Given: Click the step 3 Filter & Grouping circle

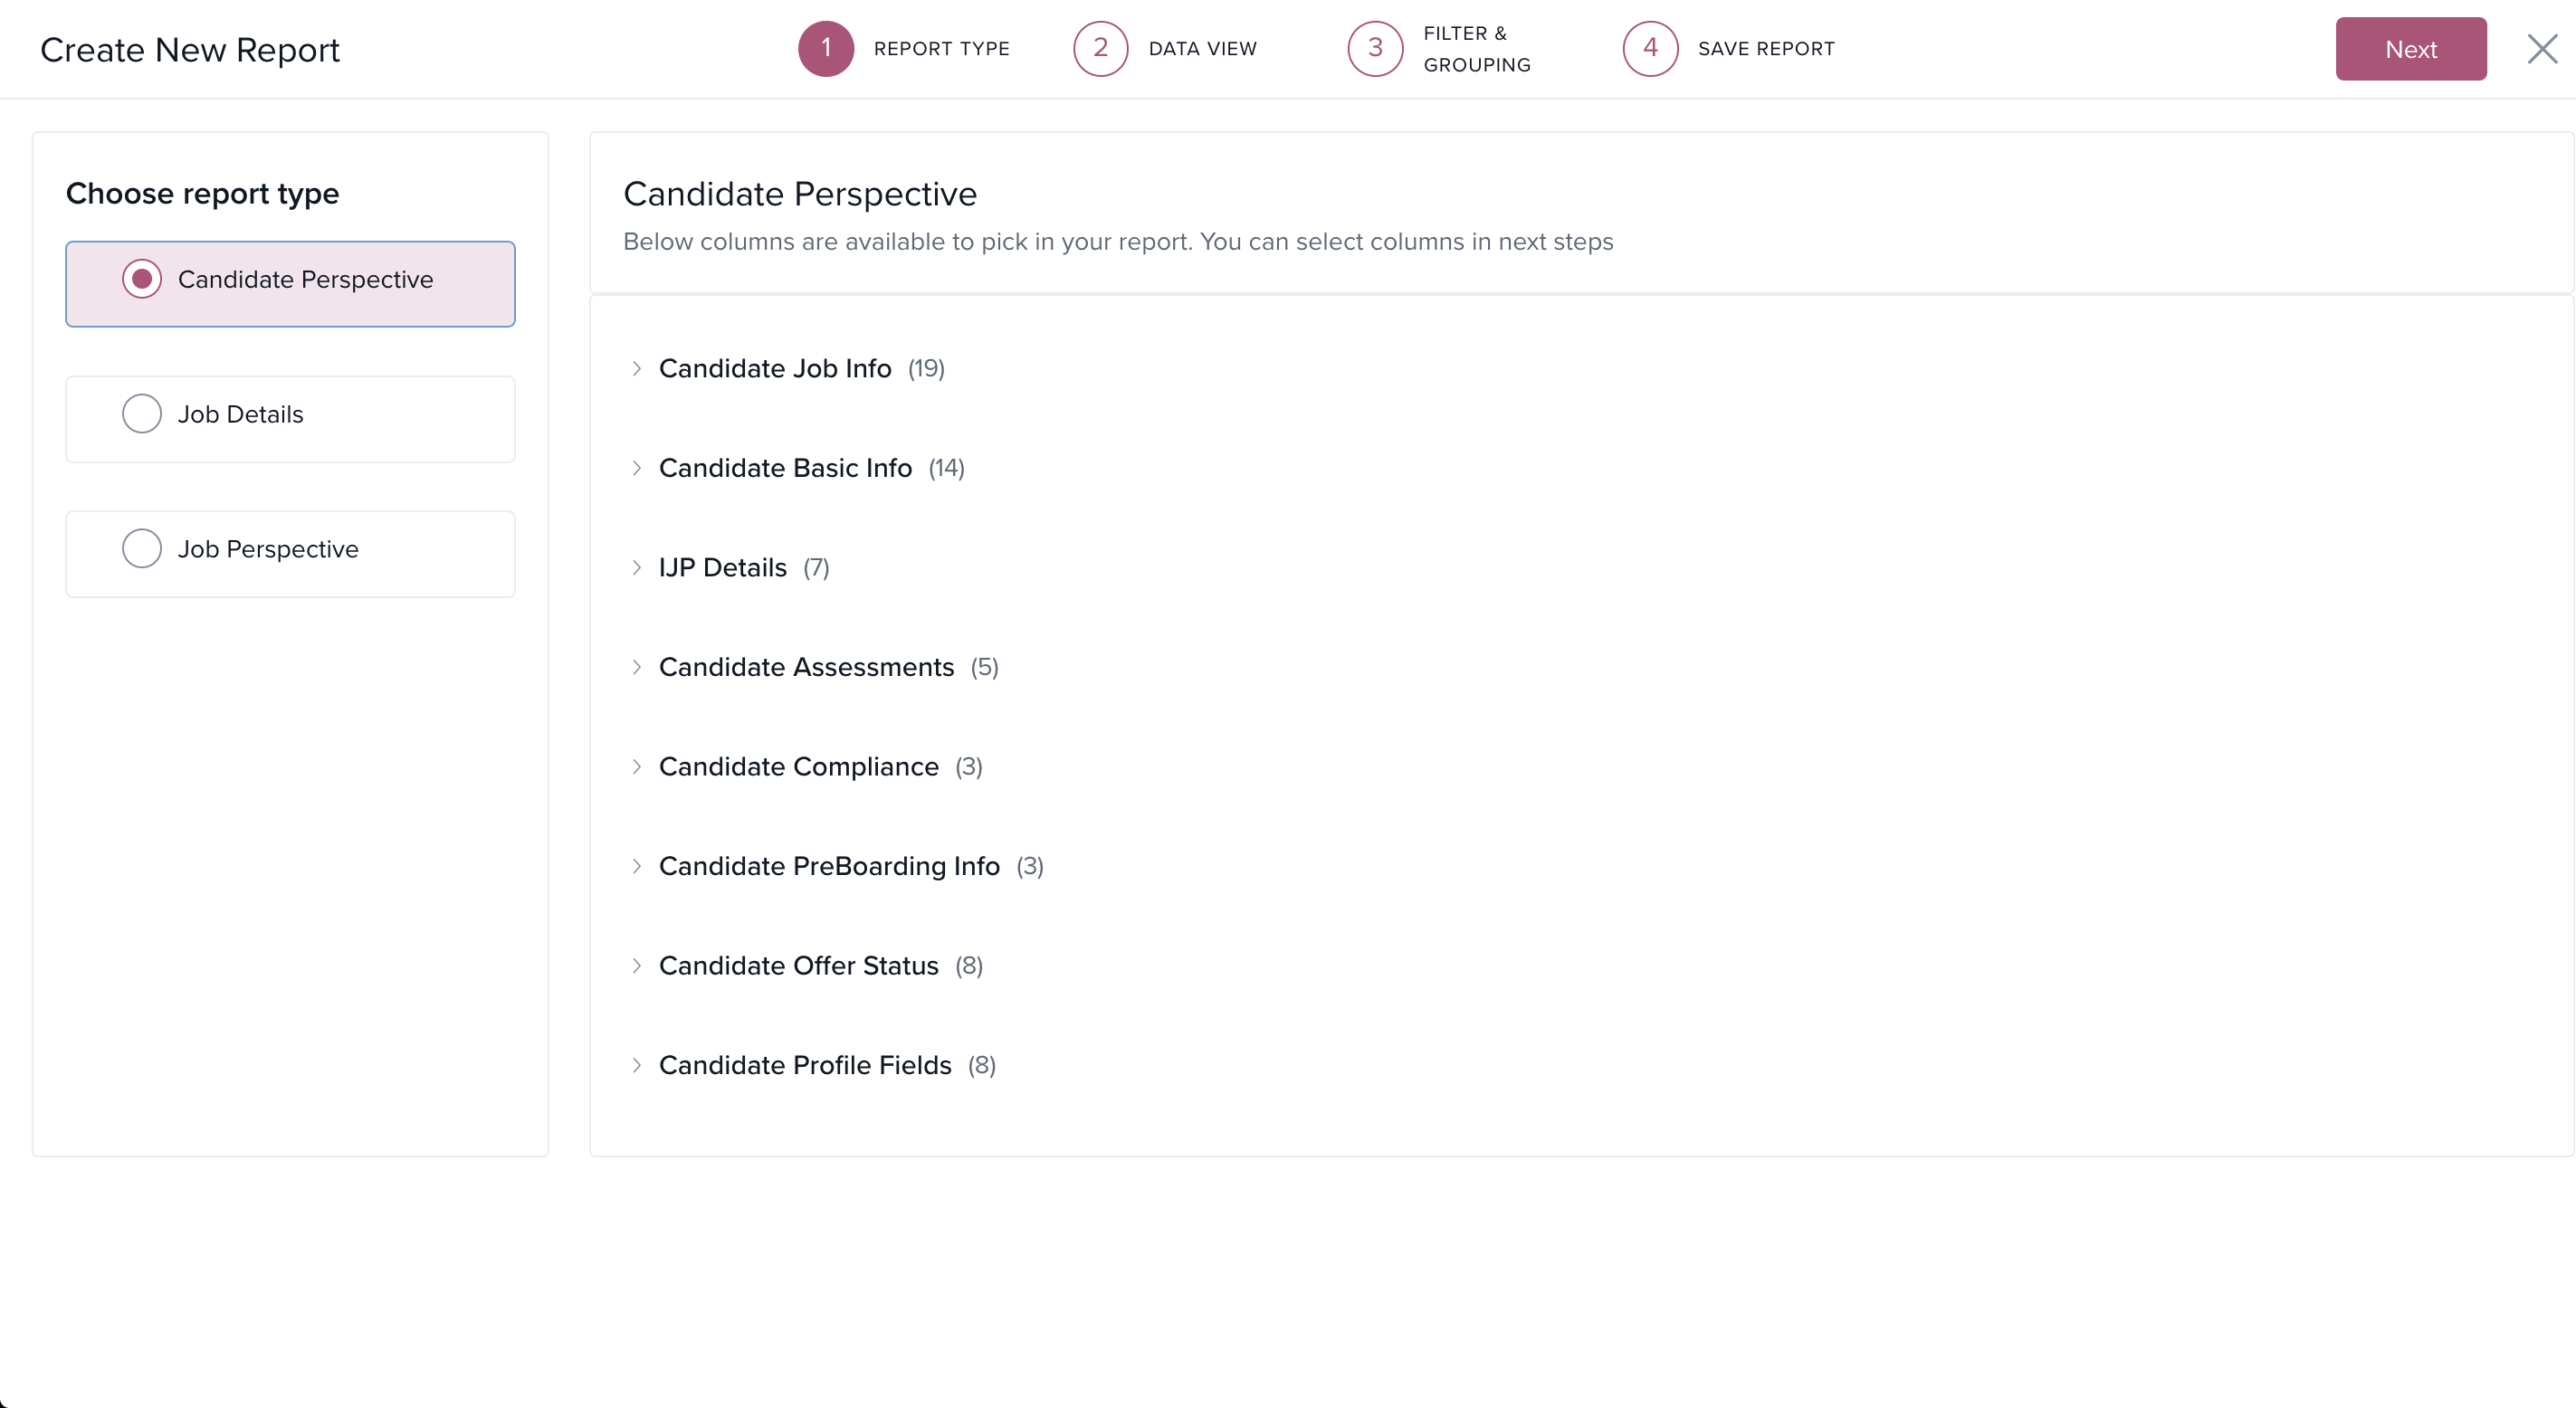Looking at the screenshot, I should (1375, 48).
